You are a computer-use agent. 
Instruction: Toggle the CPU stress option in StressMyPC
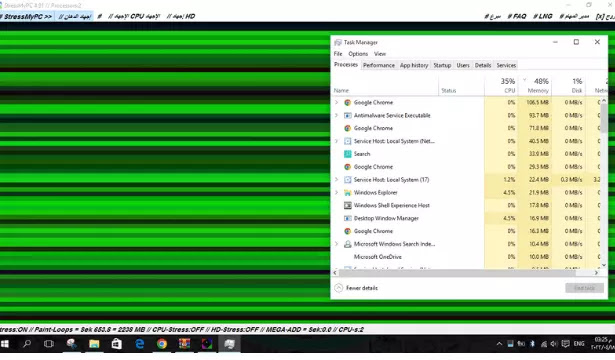point(134,16)
